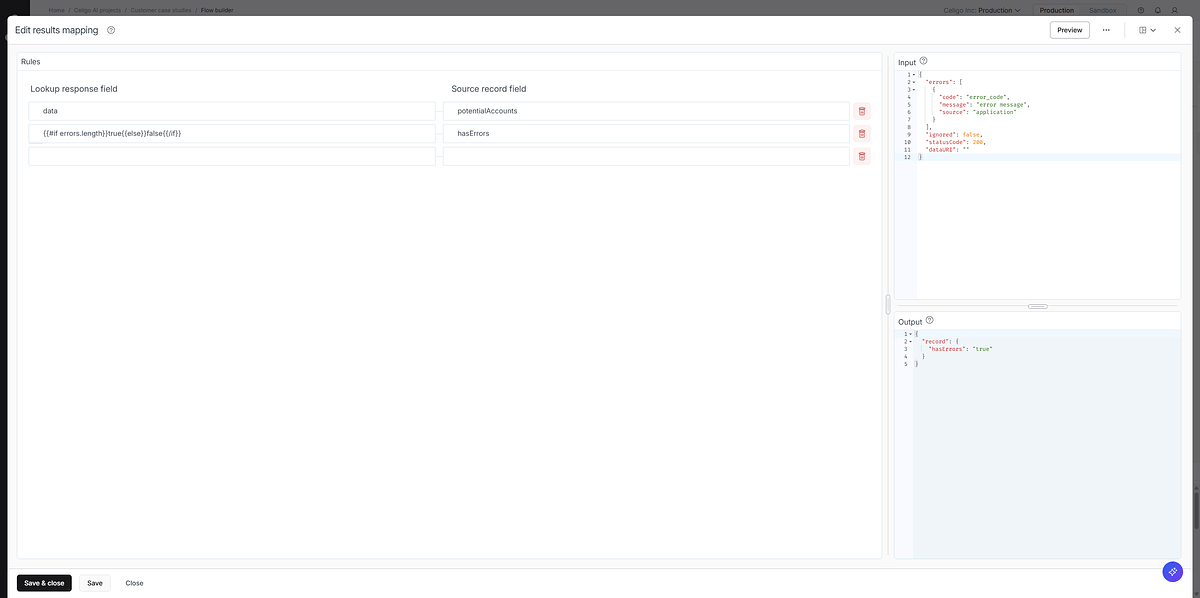Click the "dataURI" line in Input

pyautogui.click(x=948, y=149)
